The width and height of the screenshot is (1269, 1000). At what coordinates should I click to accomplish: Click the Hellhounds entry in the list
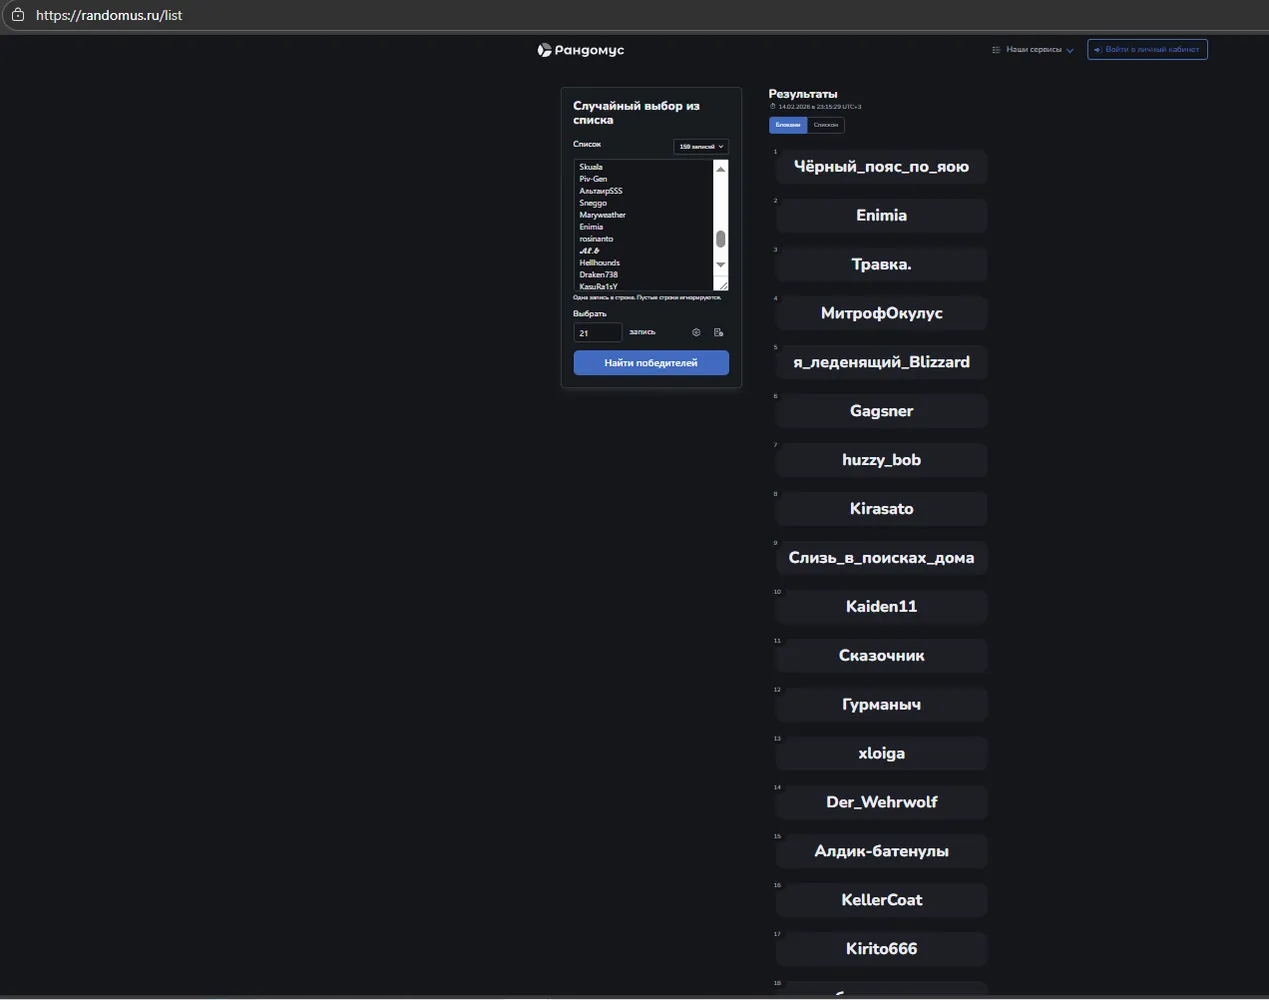click(600, 263)
